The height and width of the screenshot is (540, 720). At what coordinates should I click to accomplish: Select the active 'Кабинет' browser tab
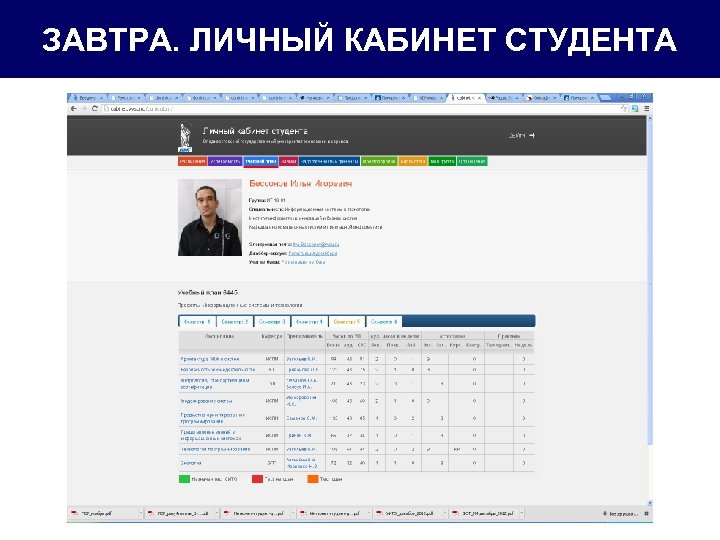465,98
